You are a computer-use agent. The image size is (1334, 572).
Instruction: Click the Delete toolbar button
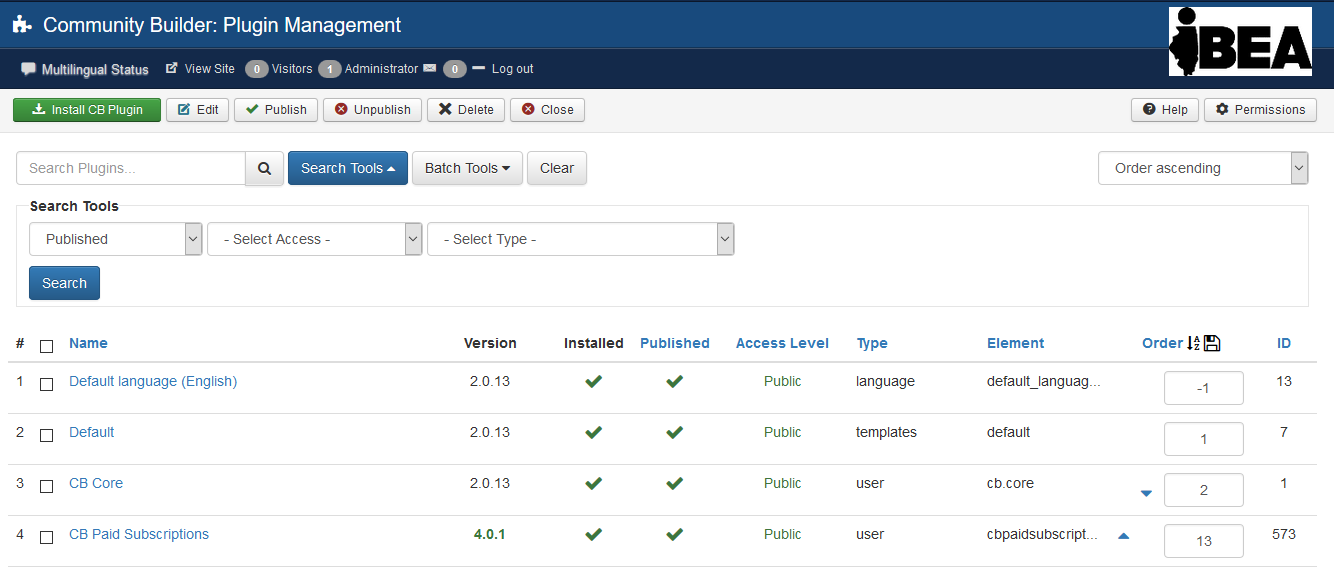(x=466, y=110)
